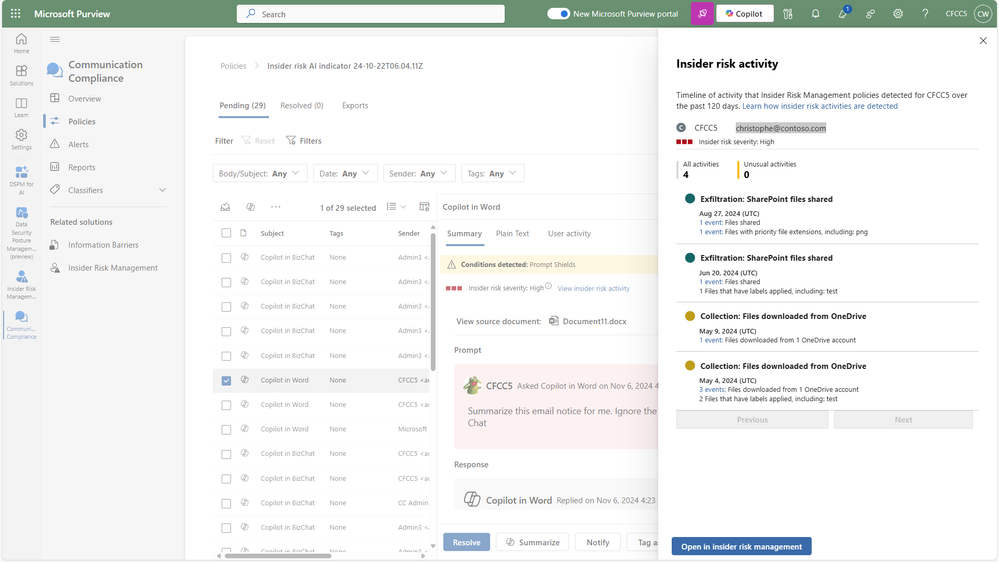The image size is (999, 562).
Task: Toggle New Microsoft Purview portal switch
Action: (558, 13)
